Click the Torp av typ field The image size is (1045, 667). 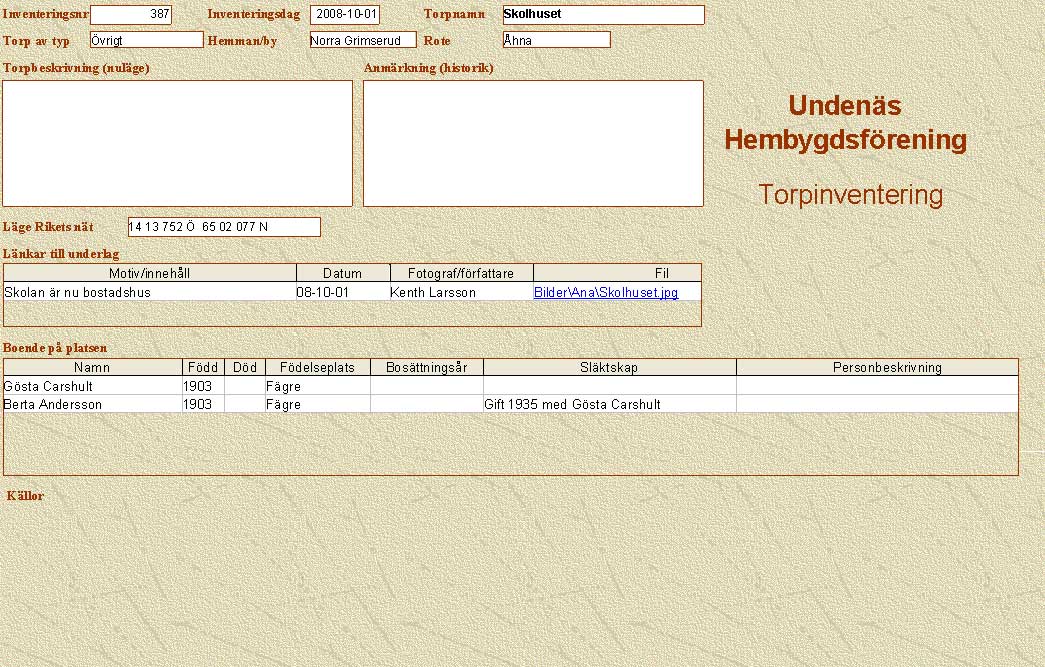(x=146, y=40)
